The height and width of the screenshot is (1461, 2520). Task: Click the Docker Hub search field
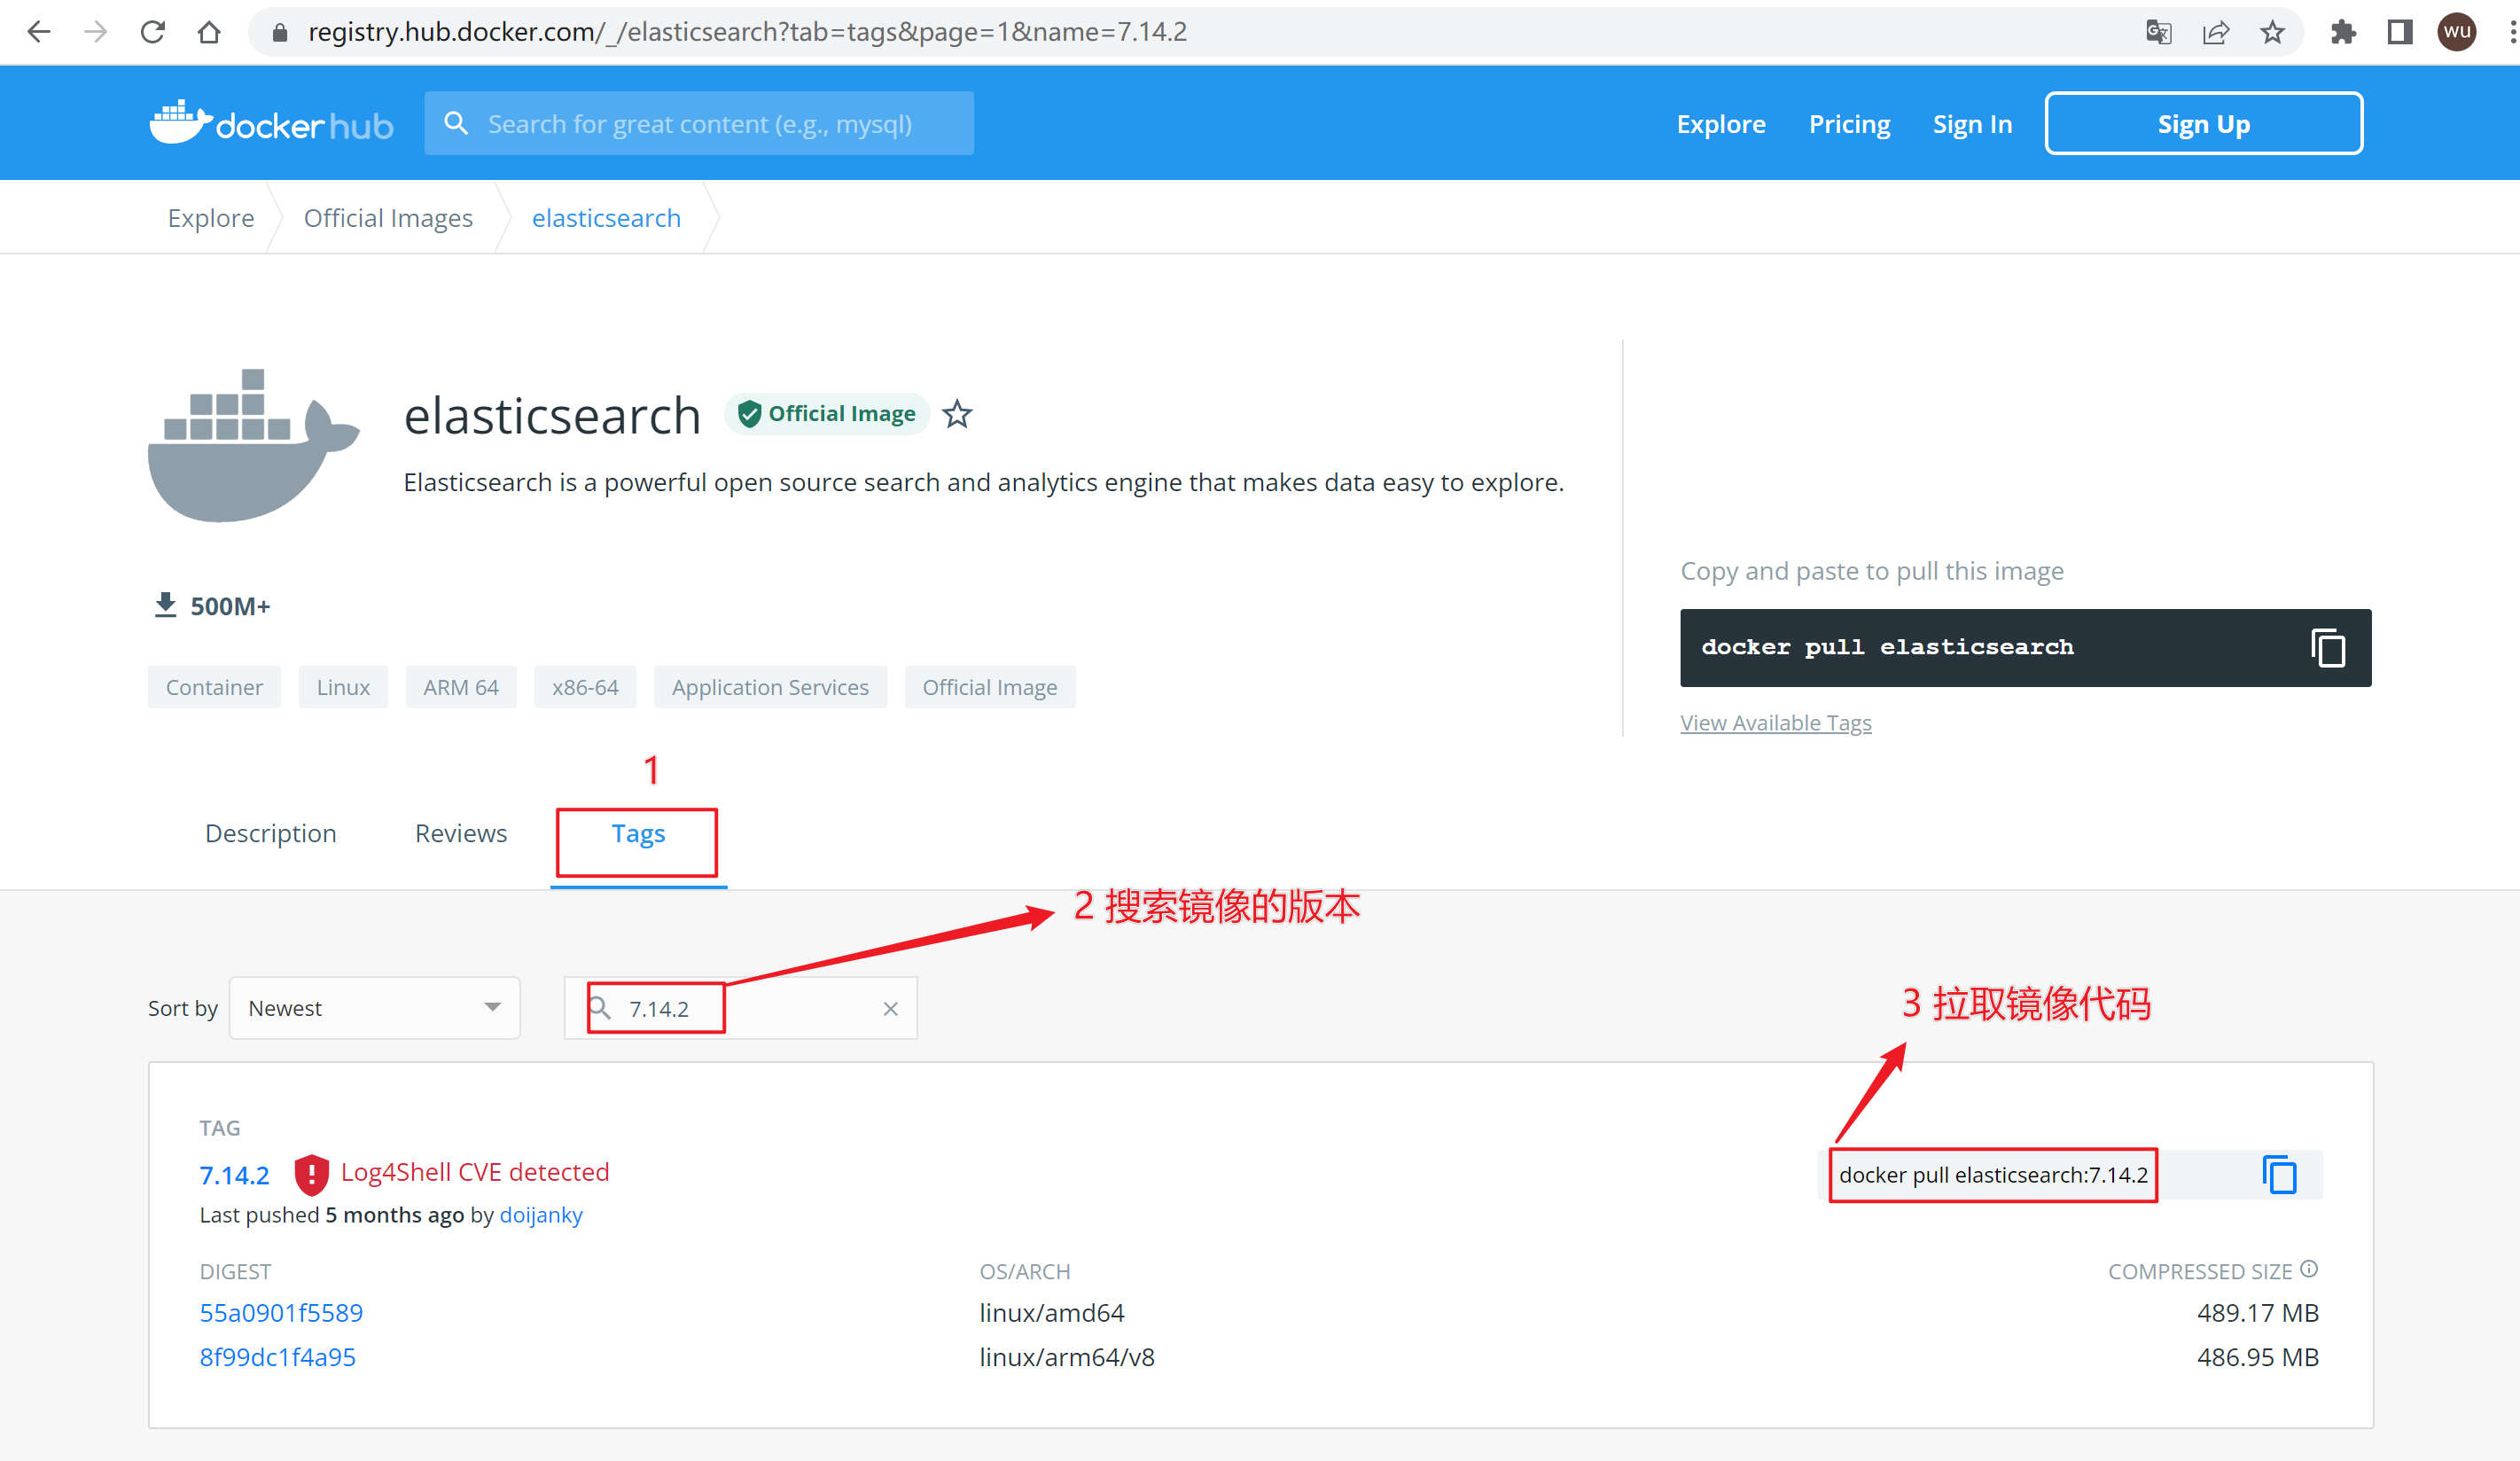click(699, 124)
